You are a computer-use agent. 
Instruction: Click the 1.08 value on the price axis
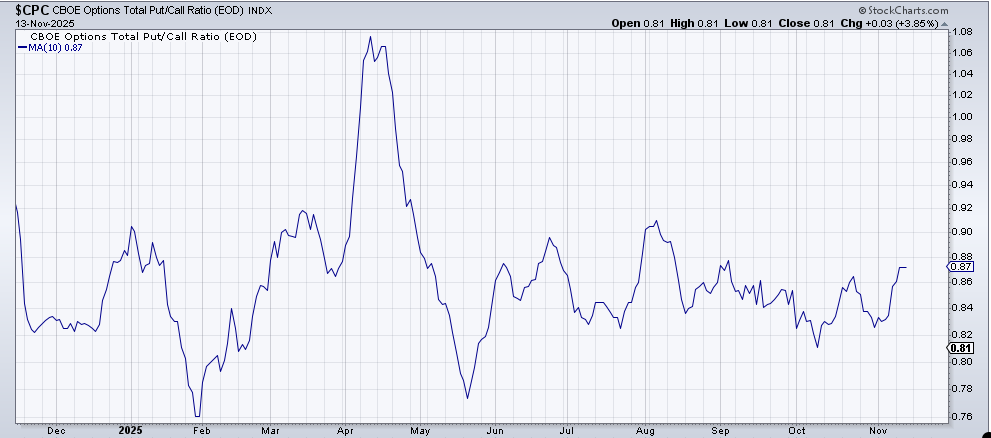(960, 32)
